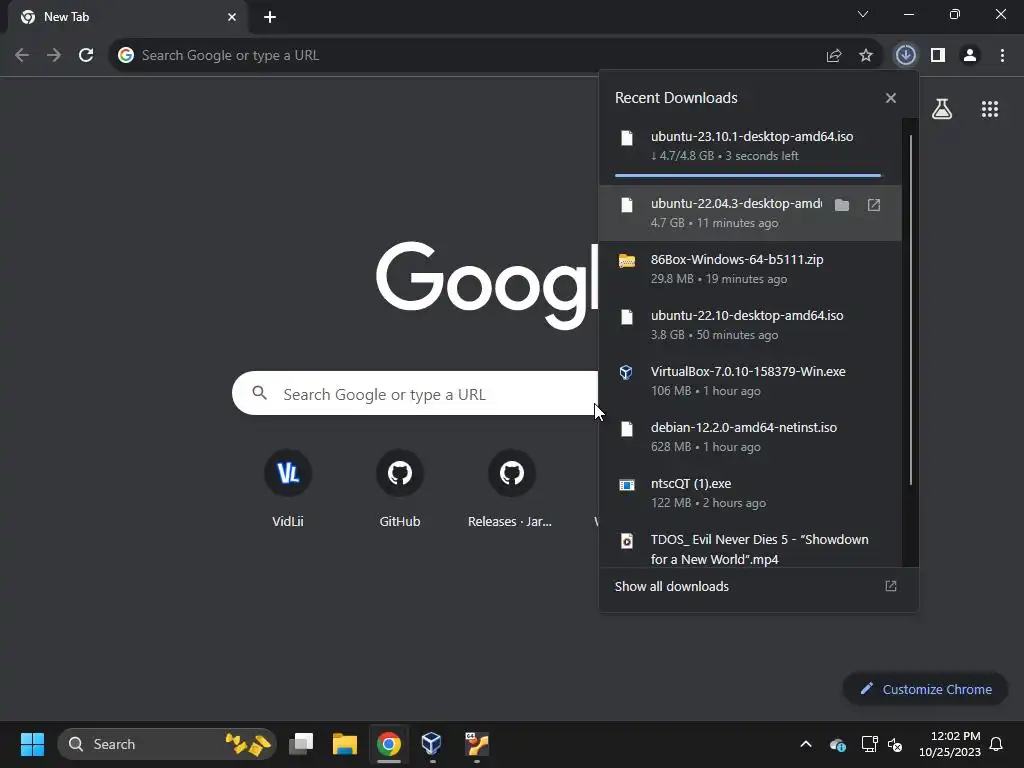
Task: Click the ubuntu-23.10.1 download progress bar
Action: pos(748,175)
